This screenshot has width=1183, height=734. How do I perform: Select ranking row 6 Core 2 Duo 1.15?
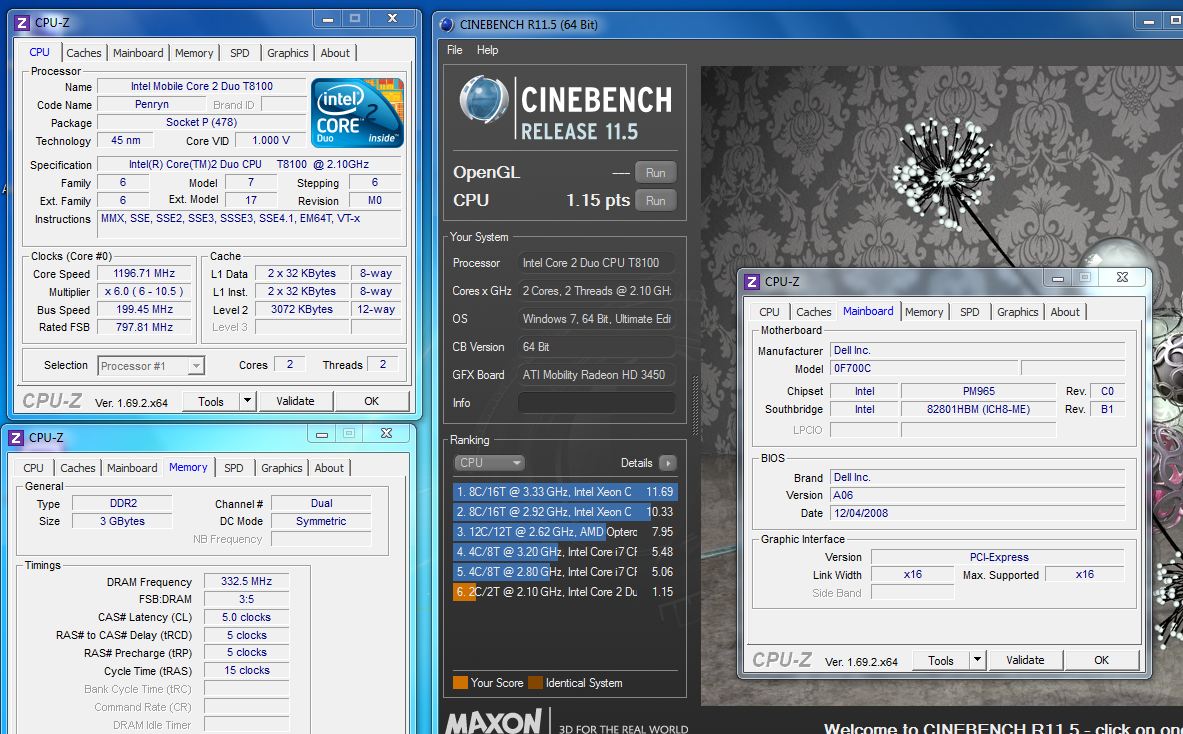coord(565,592)
